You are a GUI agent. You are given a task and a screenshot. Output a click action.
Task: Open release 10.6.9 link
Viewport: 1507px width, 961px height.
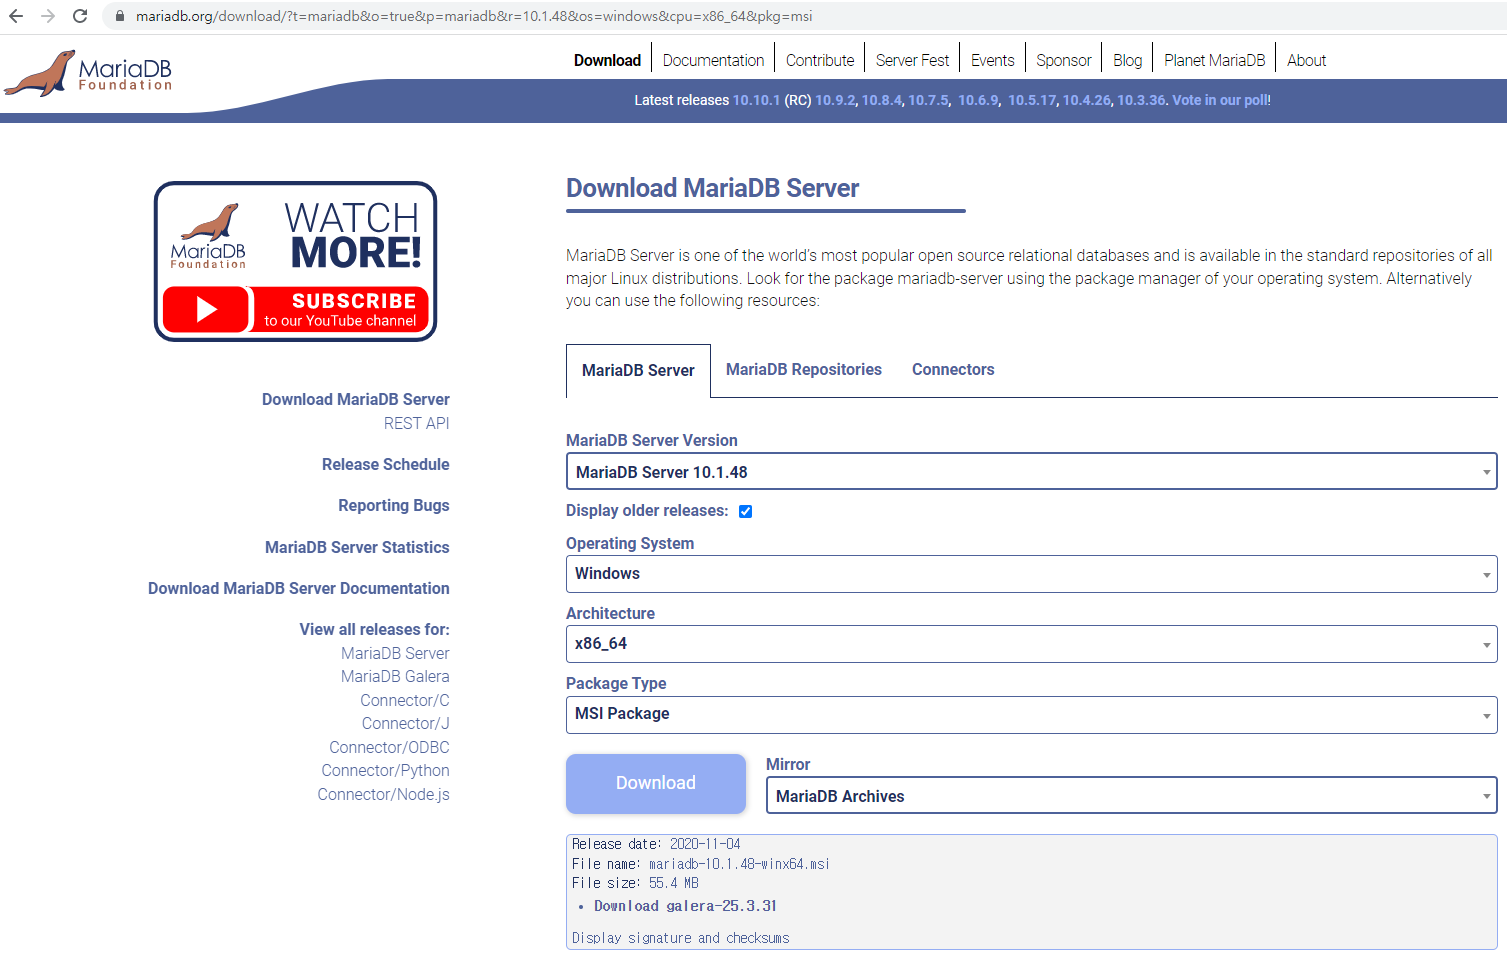pos(978,100)
